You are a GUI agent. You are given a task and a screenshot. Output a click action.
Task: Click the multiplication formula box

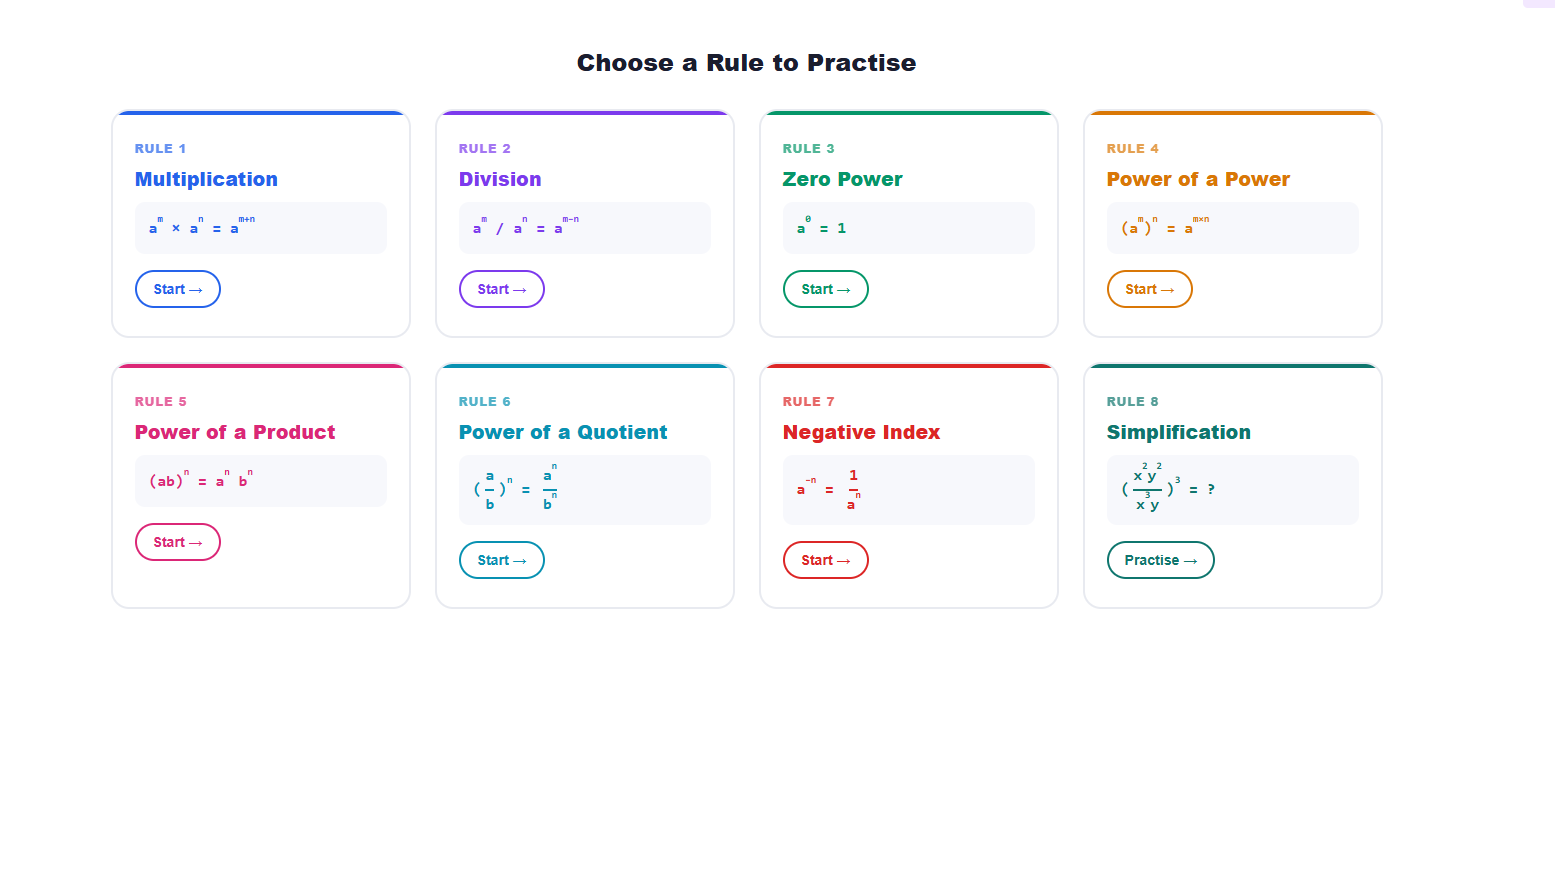pos(260,228)
